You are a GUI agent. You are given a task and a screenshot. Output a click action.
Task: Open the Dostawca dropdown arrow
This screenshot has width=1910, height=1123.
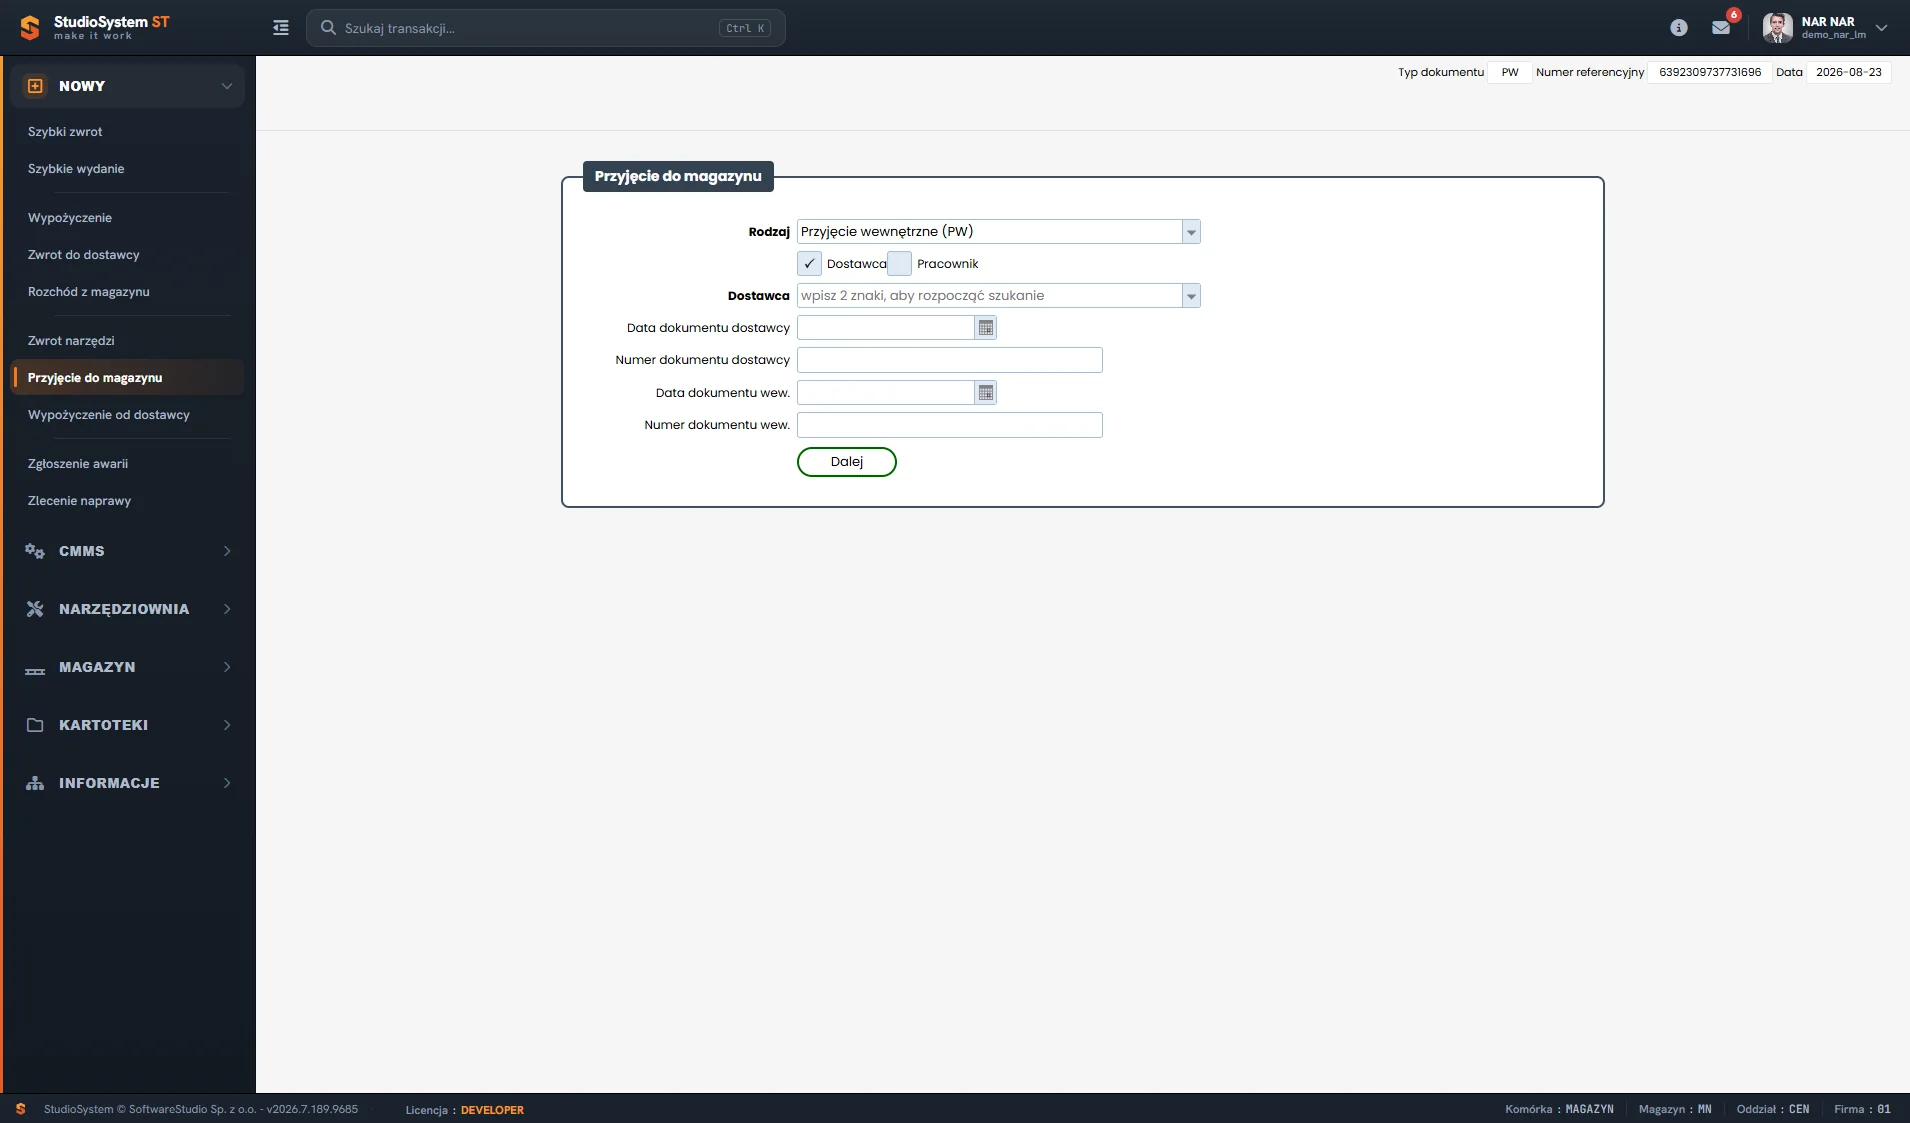(1191, 296)
